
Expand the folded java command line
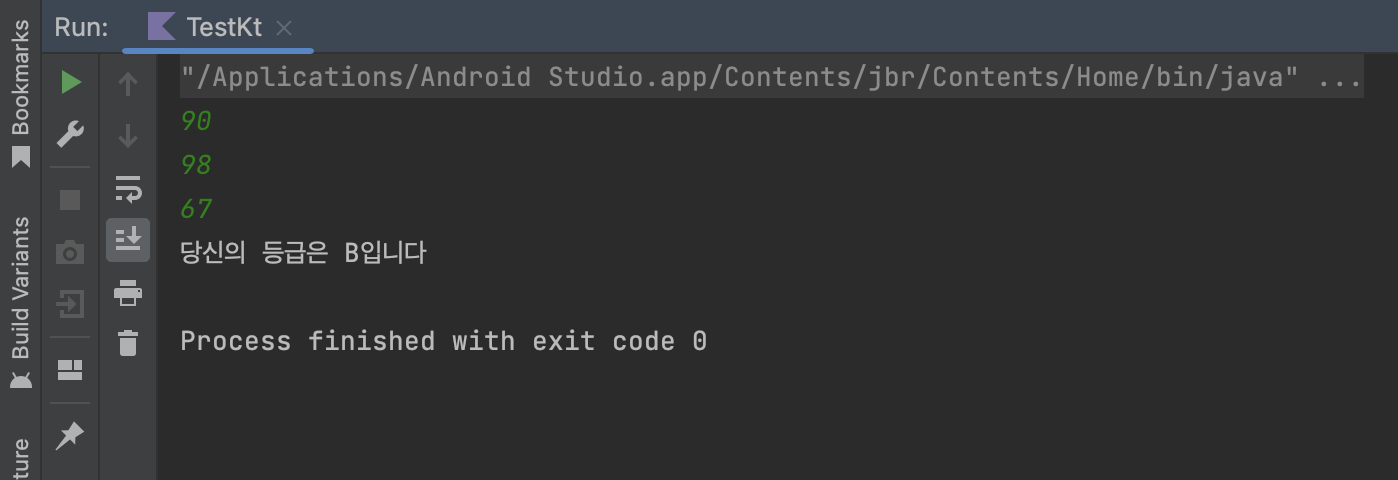point(1340,77)
